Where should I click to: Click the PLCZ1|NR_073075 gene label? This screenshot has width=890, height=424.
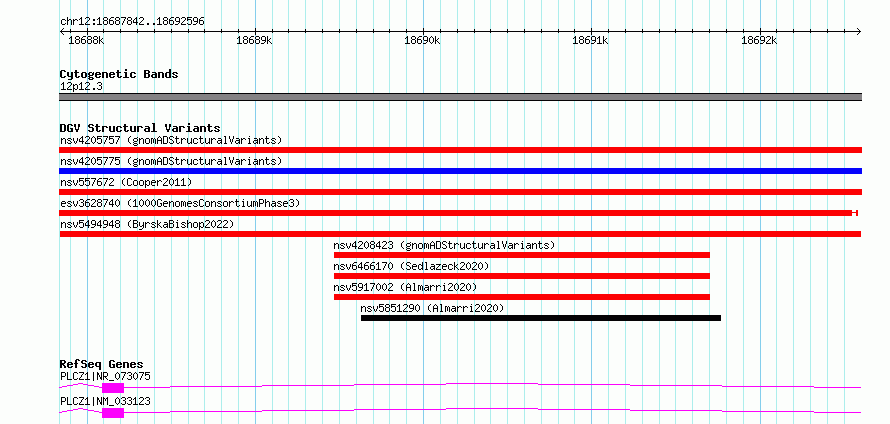pyautogui.click(x=106, y=376)
